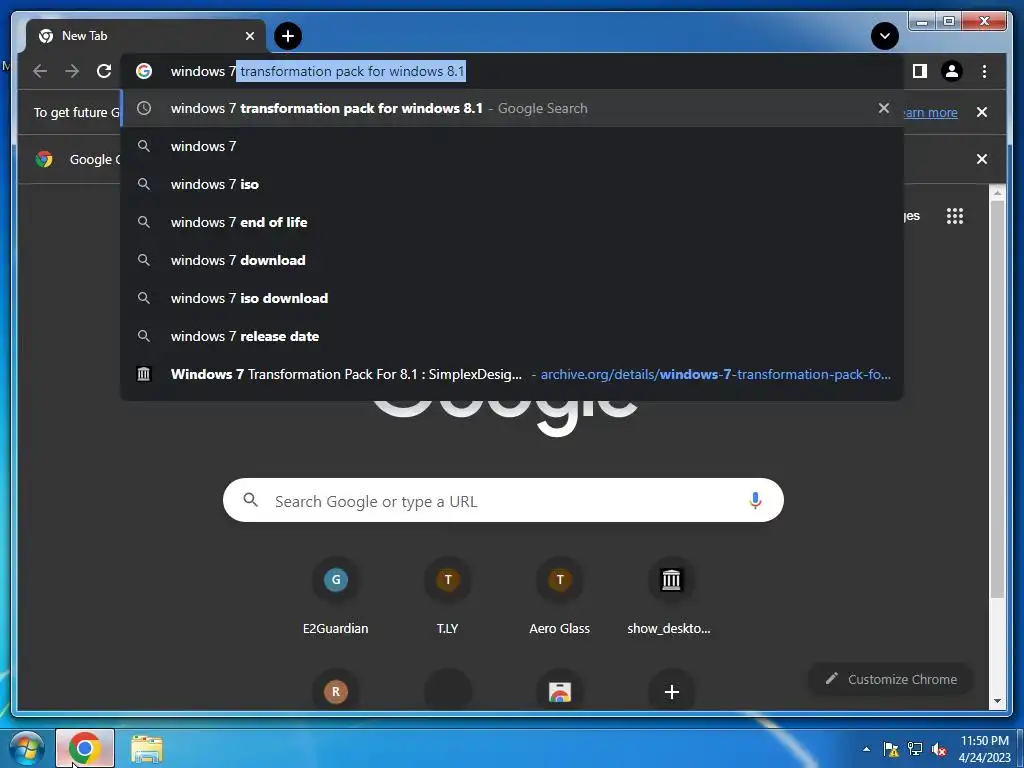Start voice search with microphone icon

coord(755,500)
